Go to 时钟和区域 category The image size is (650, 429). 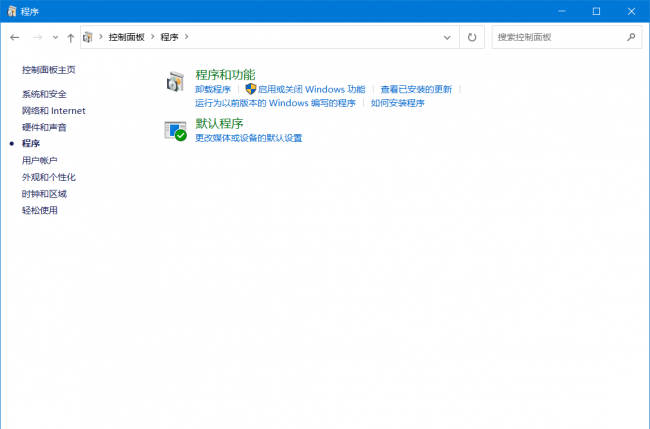tap(44, 194)
